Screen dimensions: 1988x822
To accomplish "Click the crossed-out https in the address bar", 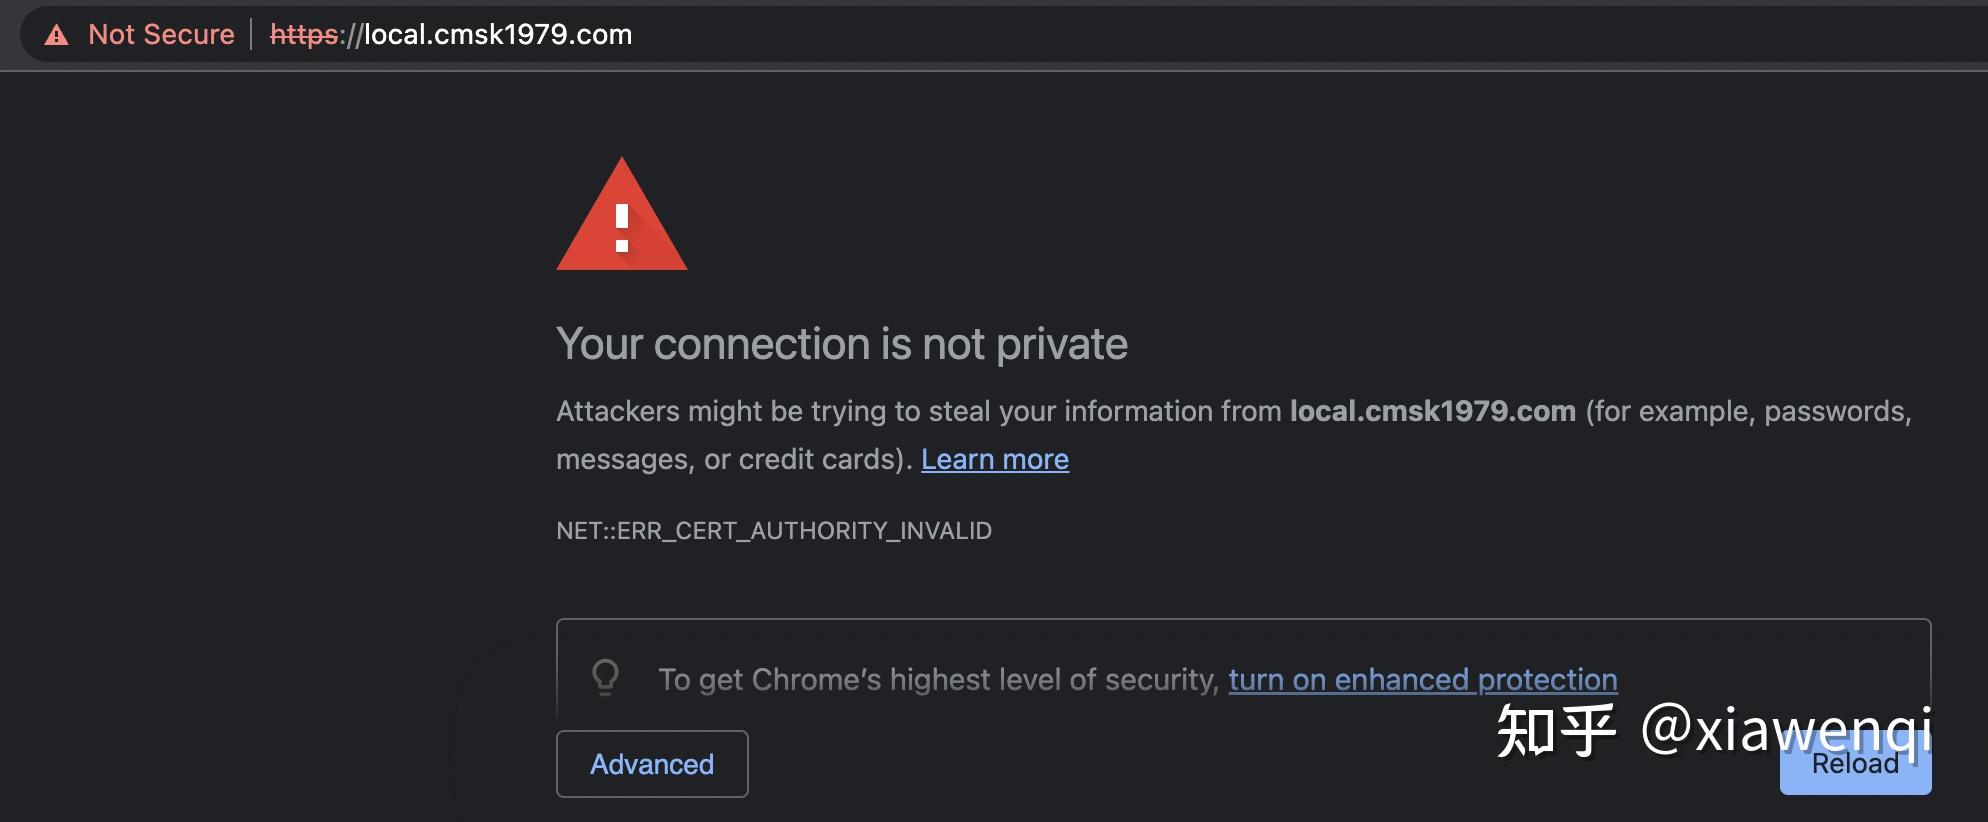I will coord(303,33).
